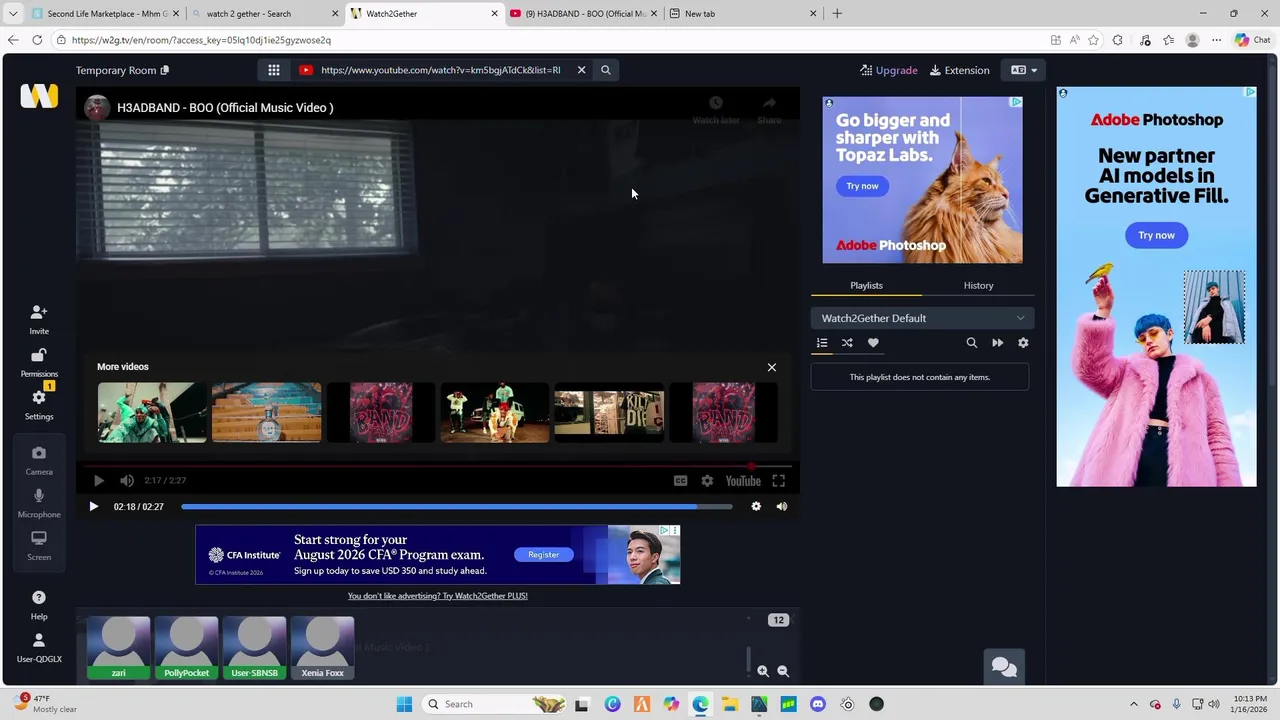Switch to the New tab browser tab
Viewport: 1280px width, 720px height.
742,14
